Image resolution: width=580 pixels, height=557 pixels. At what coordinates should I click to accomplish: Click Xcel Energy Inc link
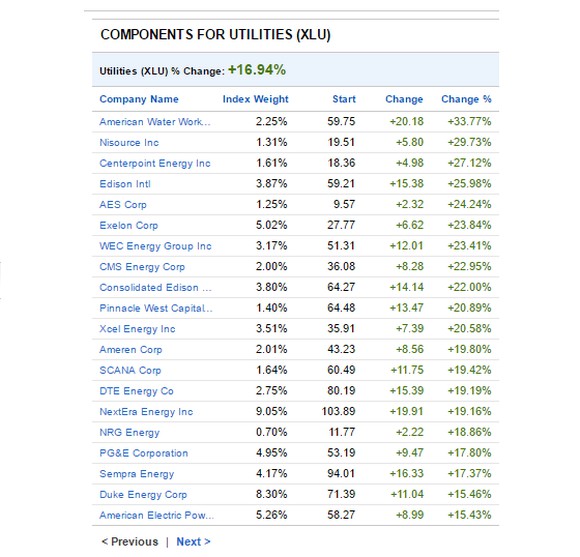137,329
